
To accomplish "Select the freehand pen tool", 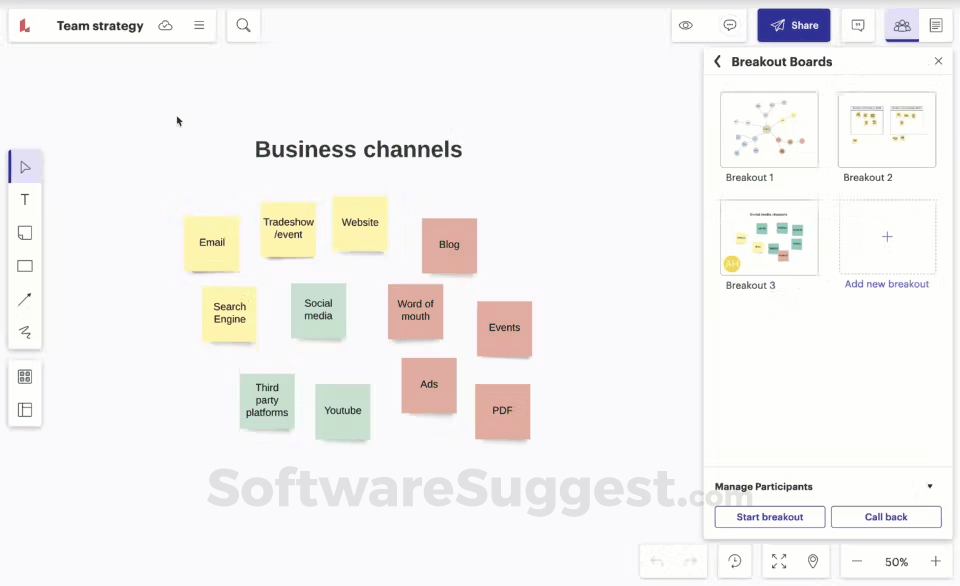I will (25, 332).
